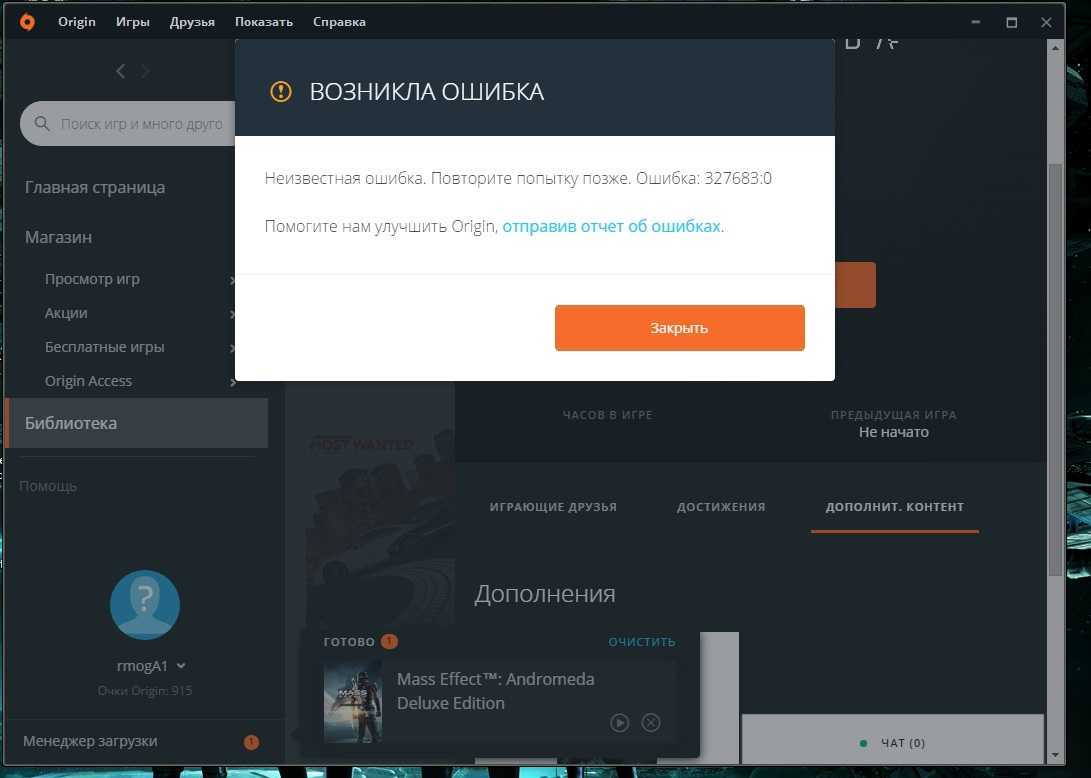Open the Показать menu
The image size is (1091, 778).
(x=264, y=22)
